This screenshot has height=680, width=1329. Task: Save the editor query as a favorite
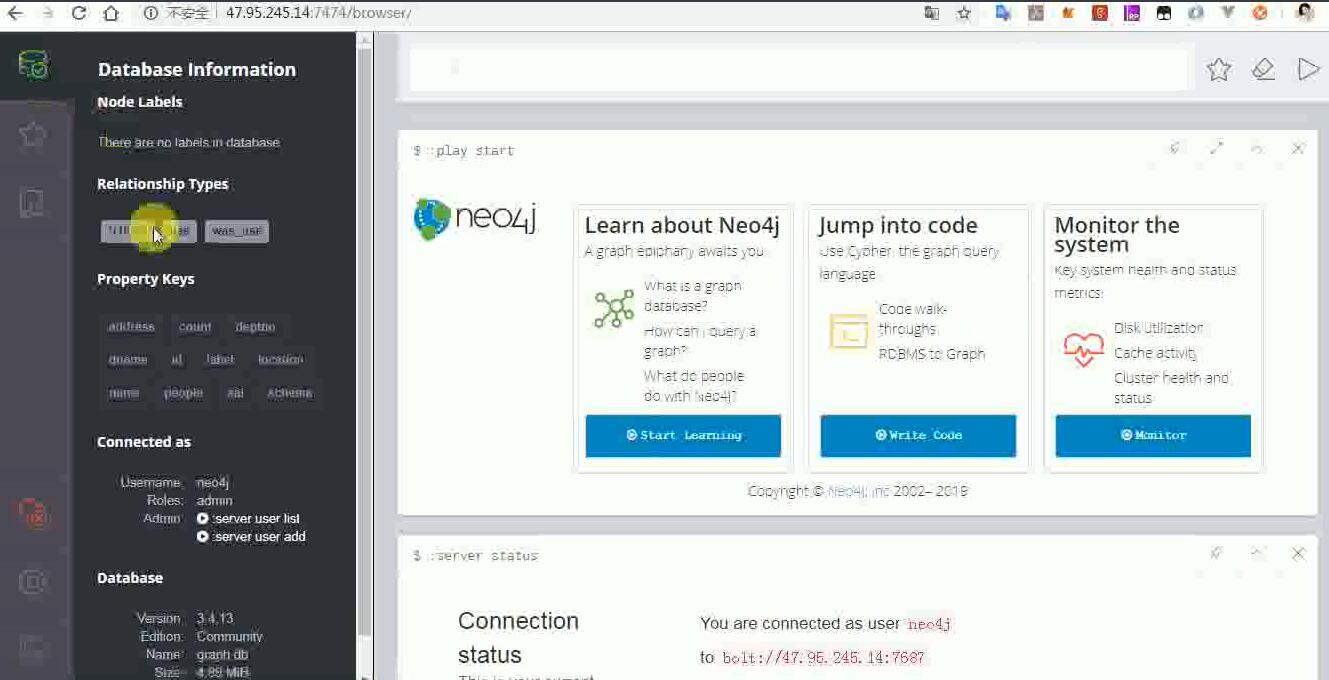[x=1218, y=69]
